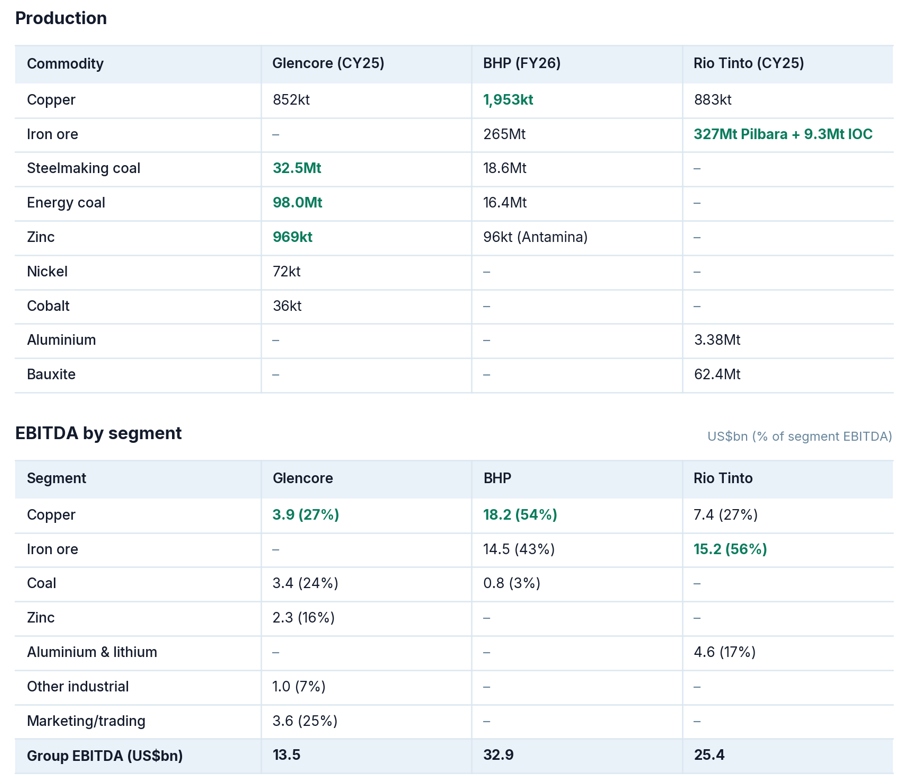This screenshot has height=780, width=900.
Task: Select Glencore cobalt value "36kt"
Action: pyautogui.click(x=287, y=306)
